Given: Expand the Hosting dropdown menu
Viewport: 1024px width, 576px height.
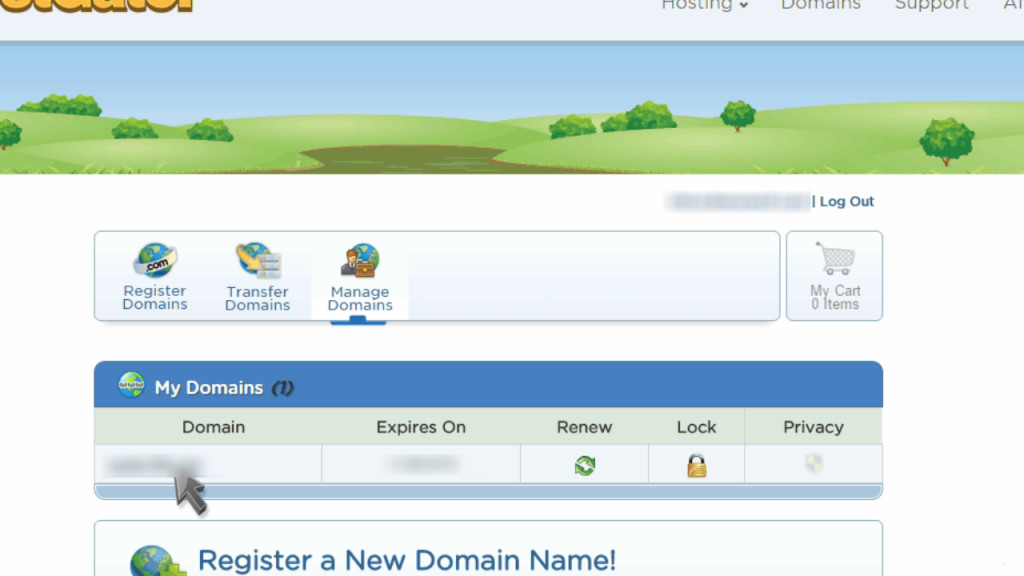Looking at the screenshot, I should (704, 6).
